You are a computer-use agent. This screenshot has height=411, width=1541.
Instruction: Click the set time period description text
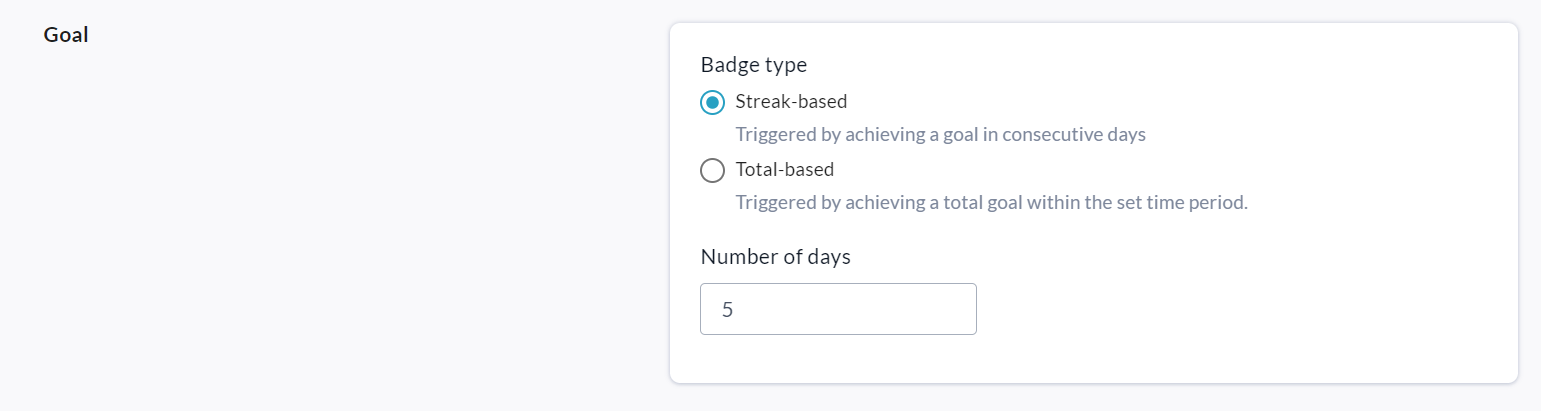coord(991,202)
